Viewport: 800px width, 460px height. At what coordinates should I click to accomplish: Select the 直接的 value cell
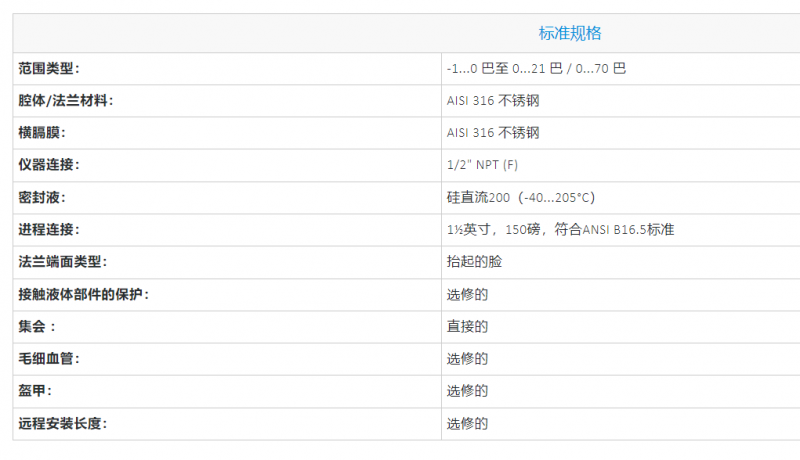[x=467, y=326]
